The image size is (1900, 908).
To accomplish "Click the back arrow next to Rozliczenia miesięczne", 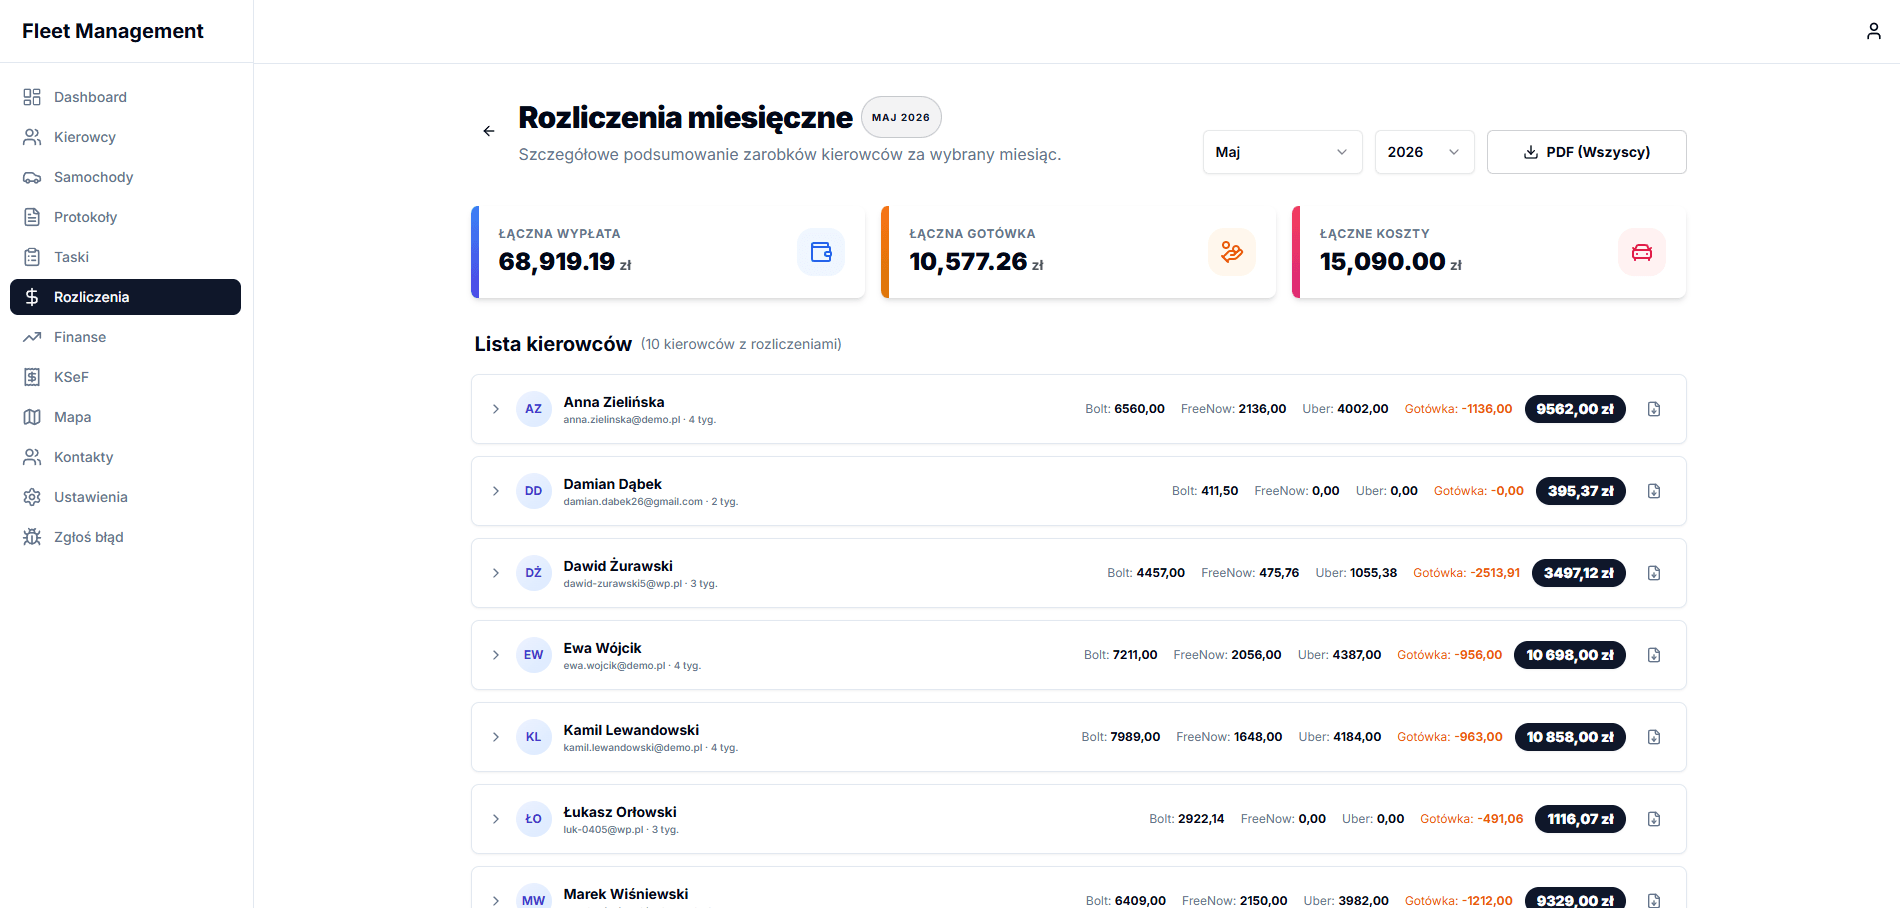I will click(489, 131).
